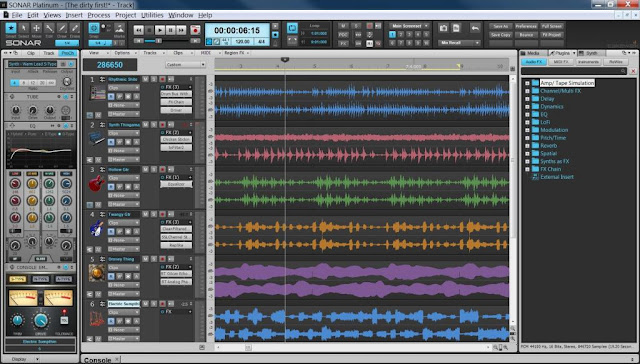Click the Save Copy button
Image resolution: width=640 pixels, height=364 pixels.
[x=500, y=35]
